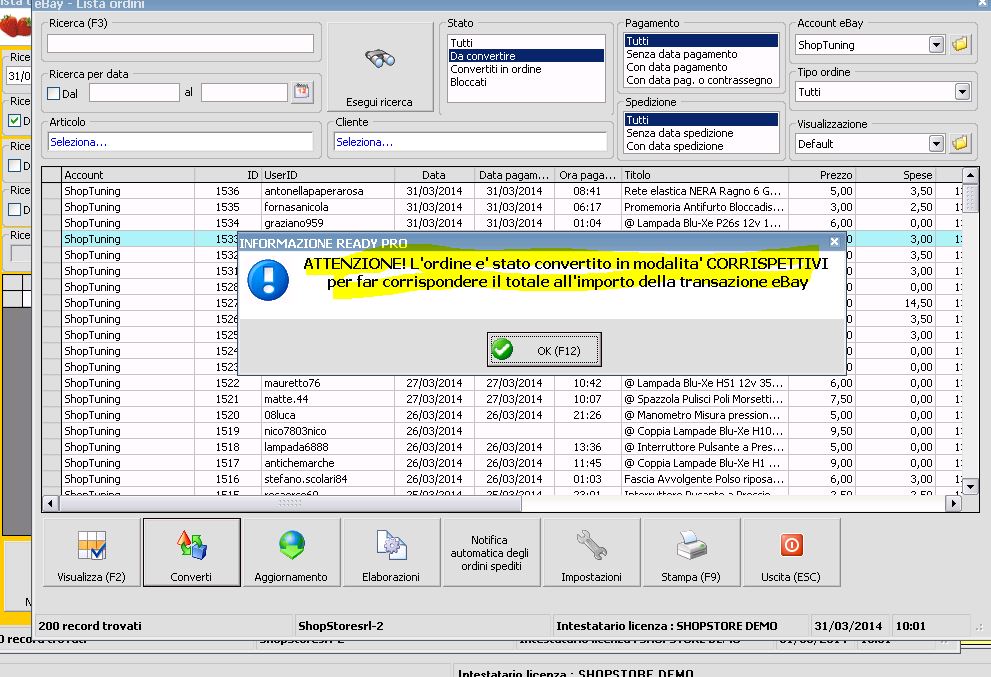
Task: Click the folder icon beside Visualizzazione
Action: tap(961, 143)
